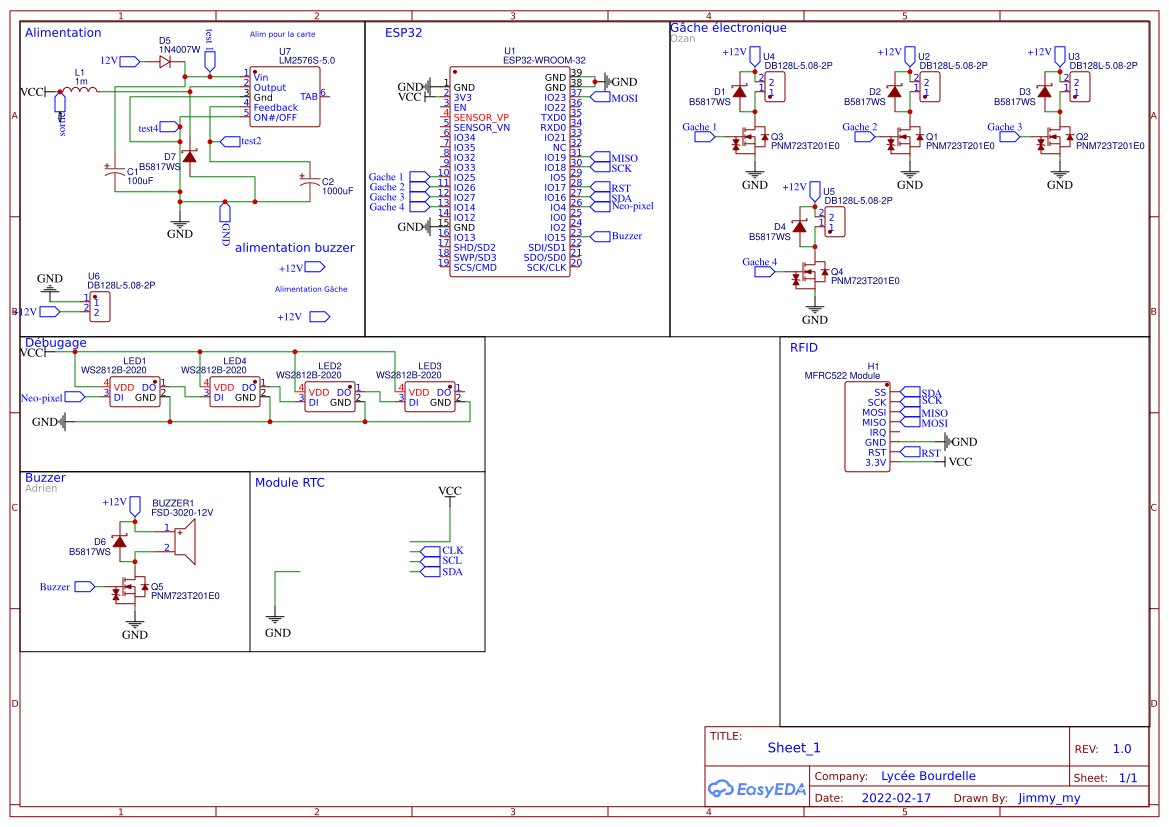Select the C1 100uF capacitor symbol

point(114,172)
